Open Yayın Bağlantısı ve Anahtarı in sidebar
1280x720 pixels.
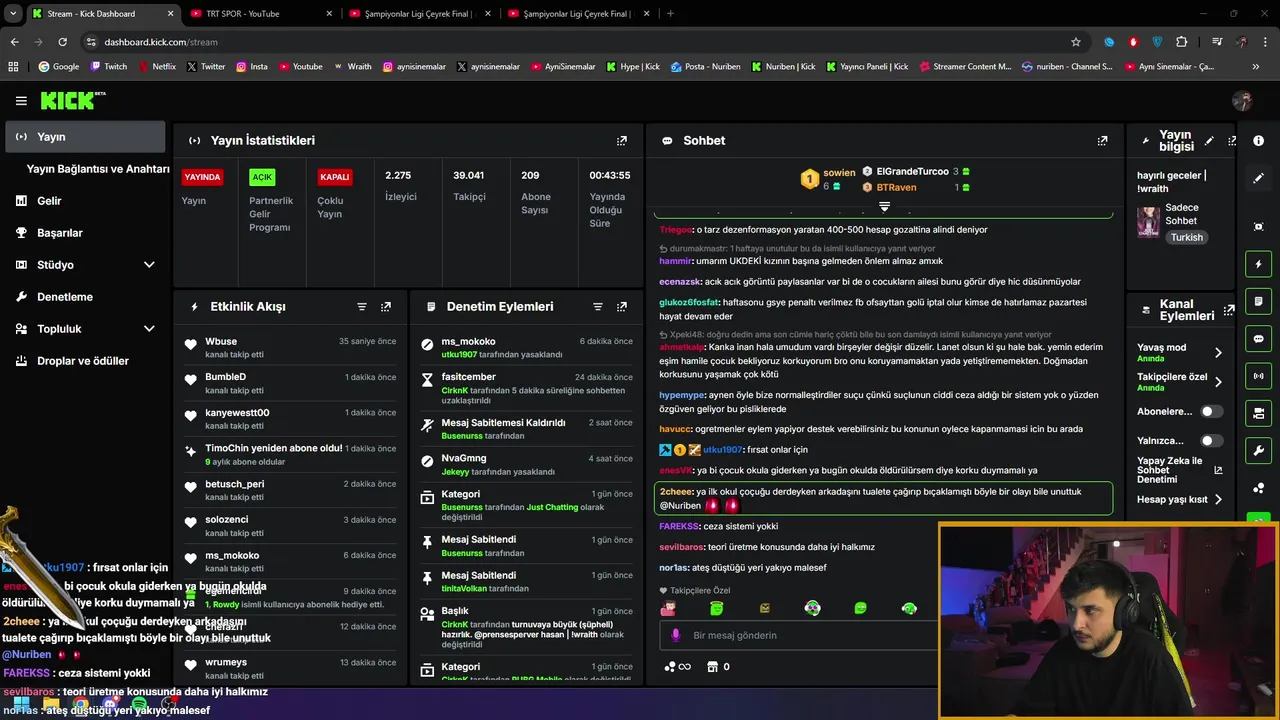[98, 169]
